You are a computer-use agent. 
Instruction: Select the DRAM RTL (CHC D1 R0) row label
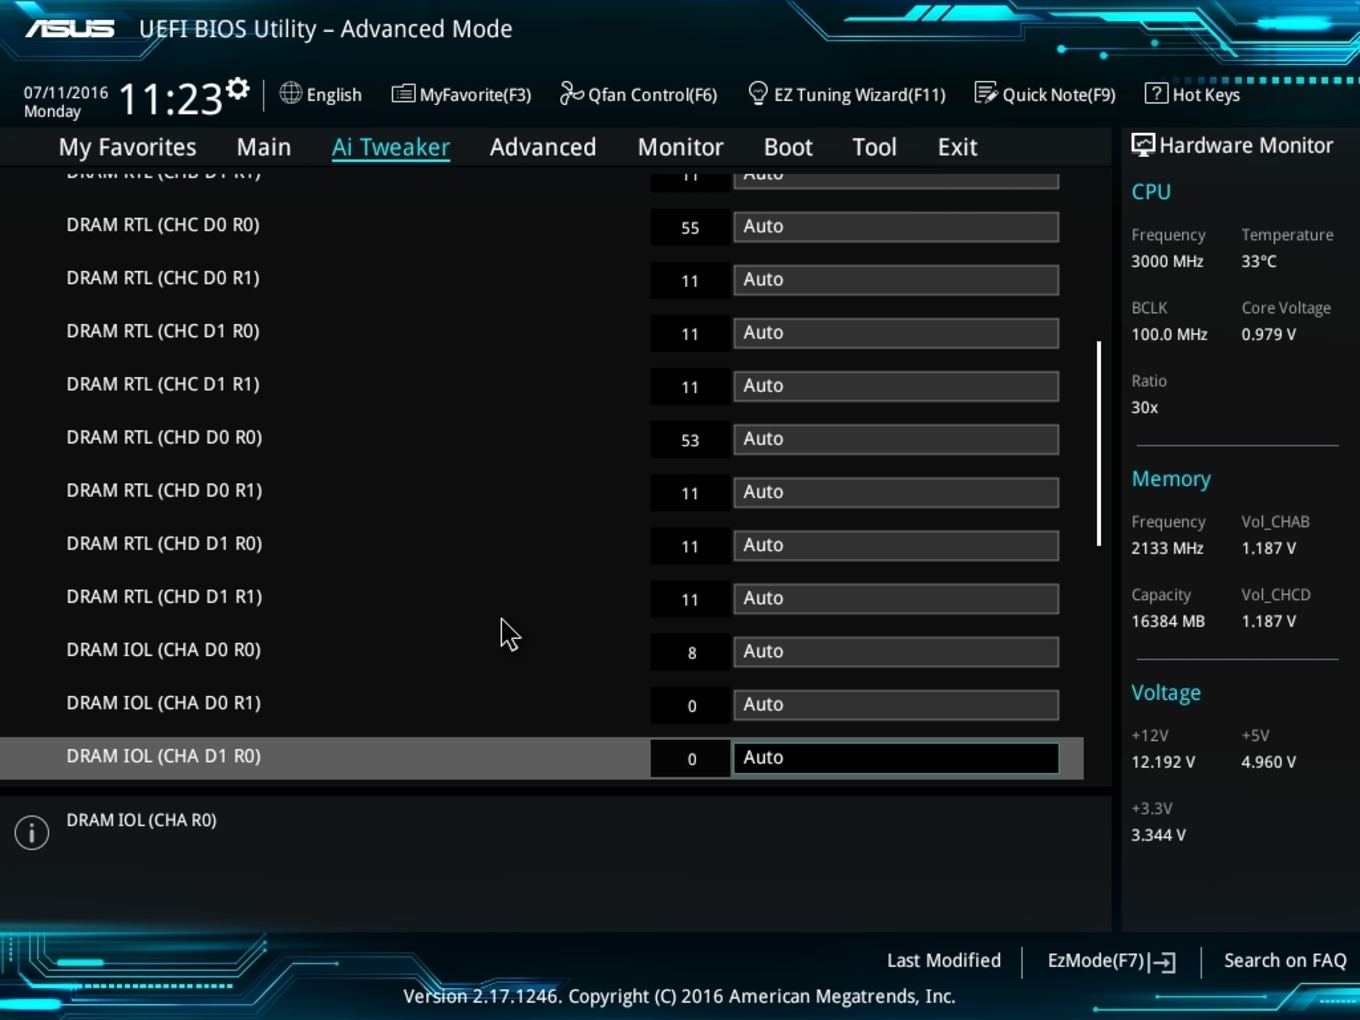pyautogui.click(x=163, y=331)
